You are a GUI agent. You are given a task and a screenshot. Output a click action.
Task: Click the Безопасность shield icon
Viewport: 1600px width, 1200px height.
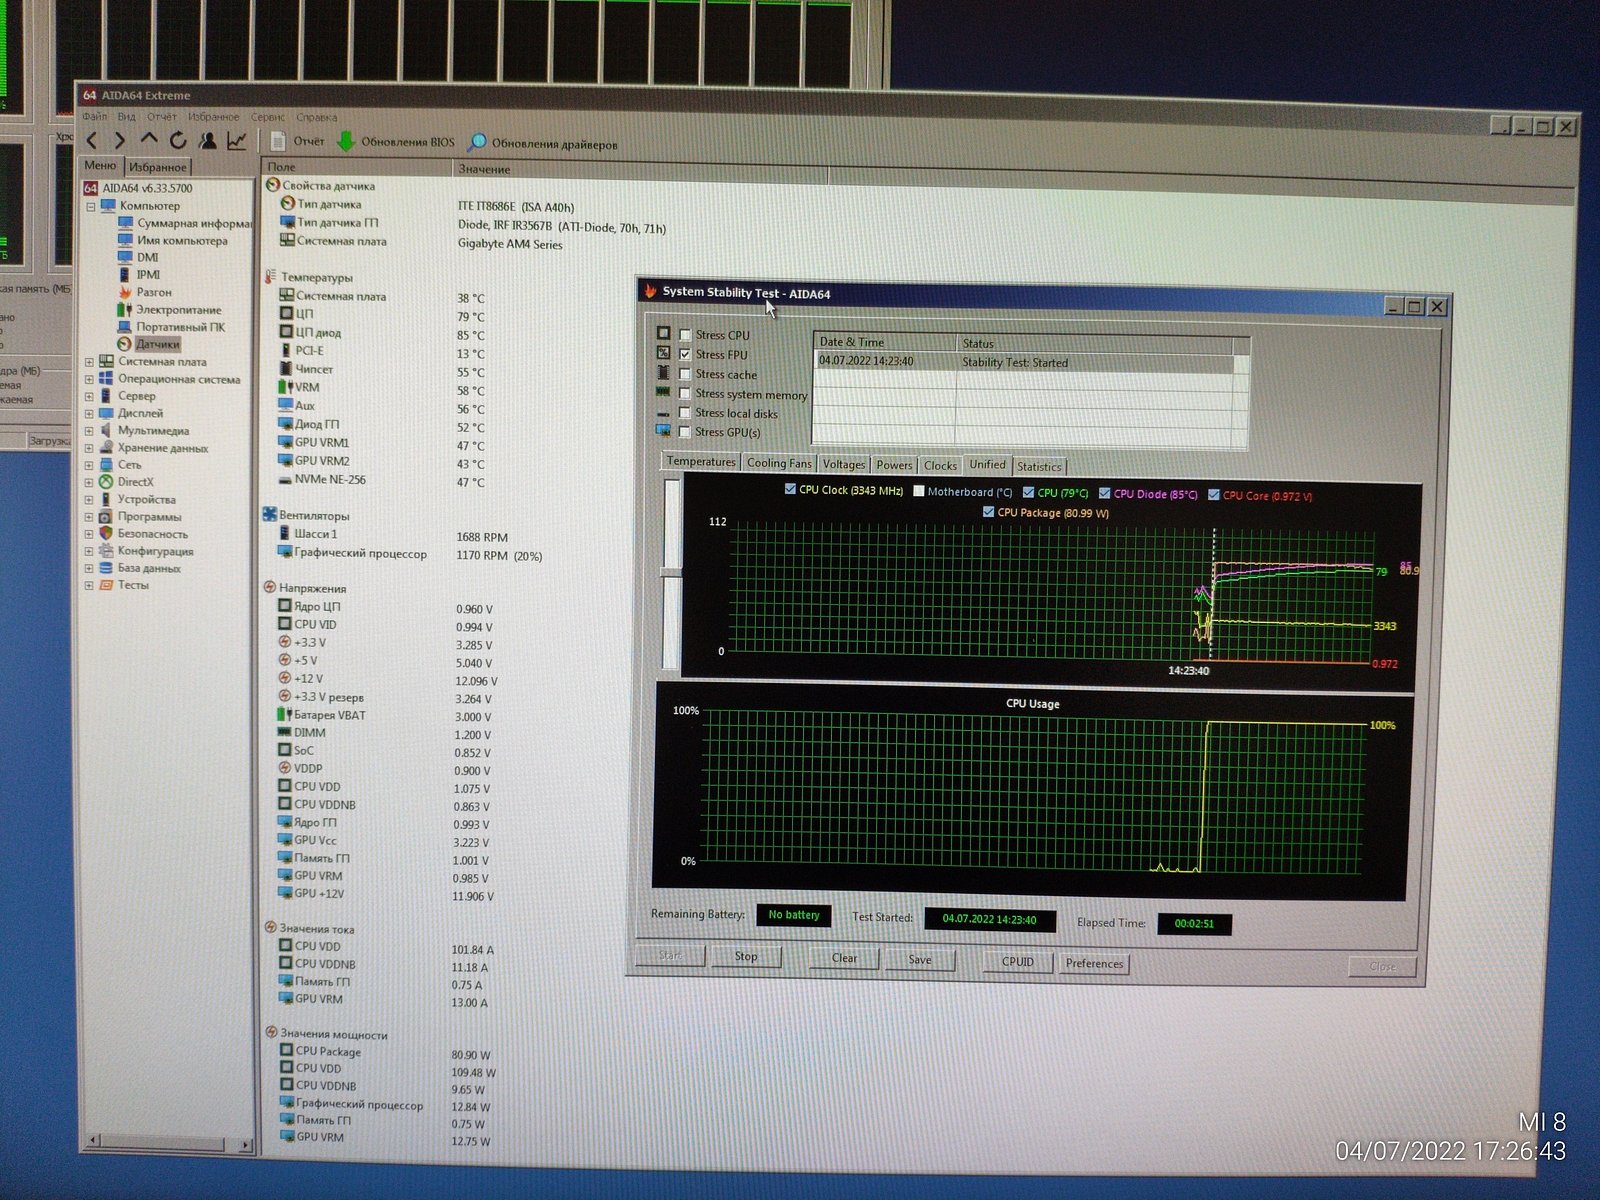point(106,534)
